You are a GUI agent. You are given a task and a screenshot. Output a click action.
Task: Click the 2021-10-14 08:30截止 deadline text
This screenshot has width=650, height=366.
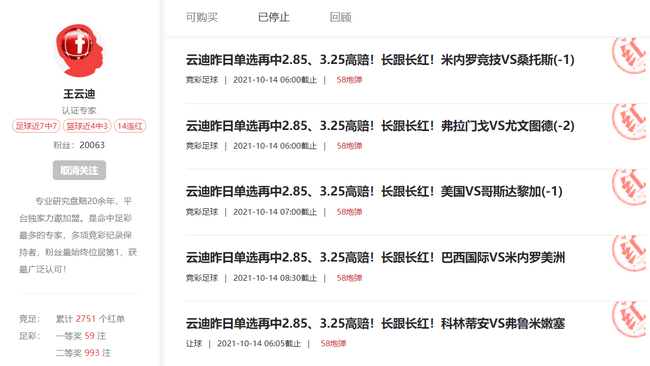(275, 278)
